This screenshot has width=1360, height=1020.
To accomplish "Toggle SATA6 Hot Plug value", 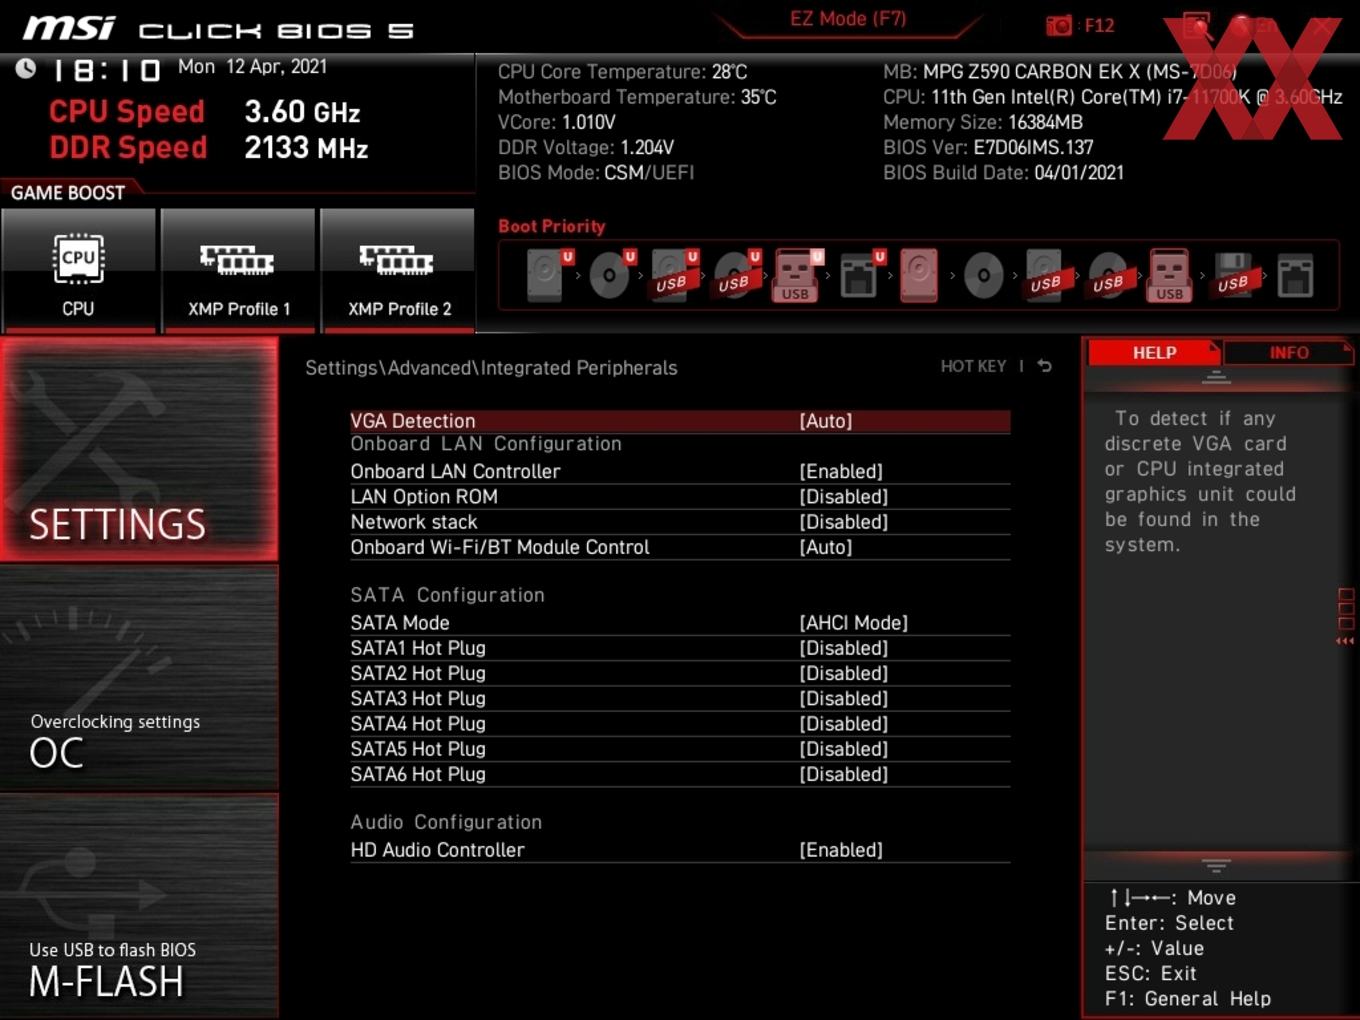I will tap(844, 774).
